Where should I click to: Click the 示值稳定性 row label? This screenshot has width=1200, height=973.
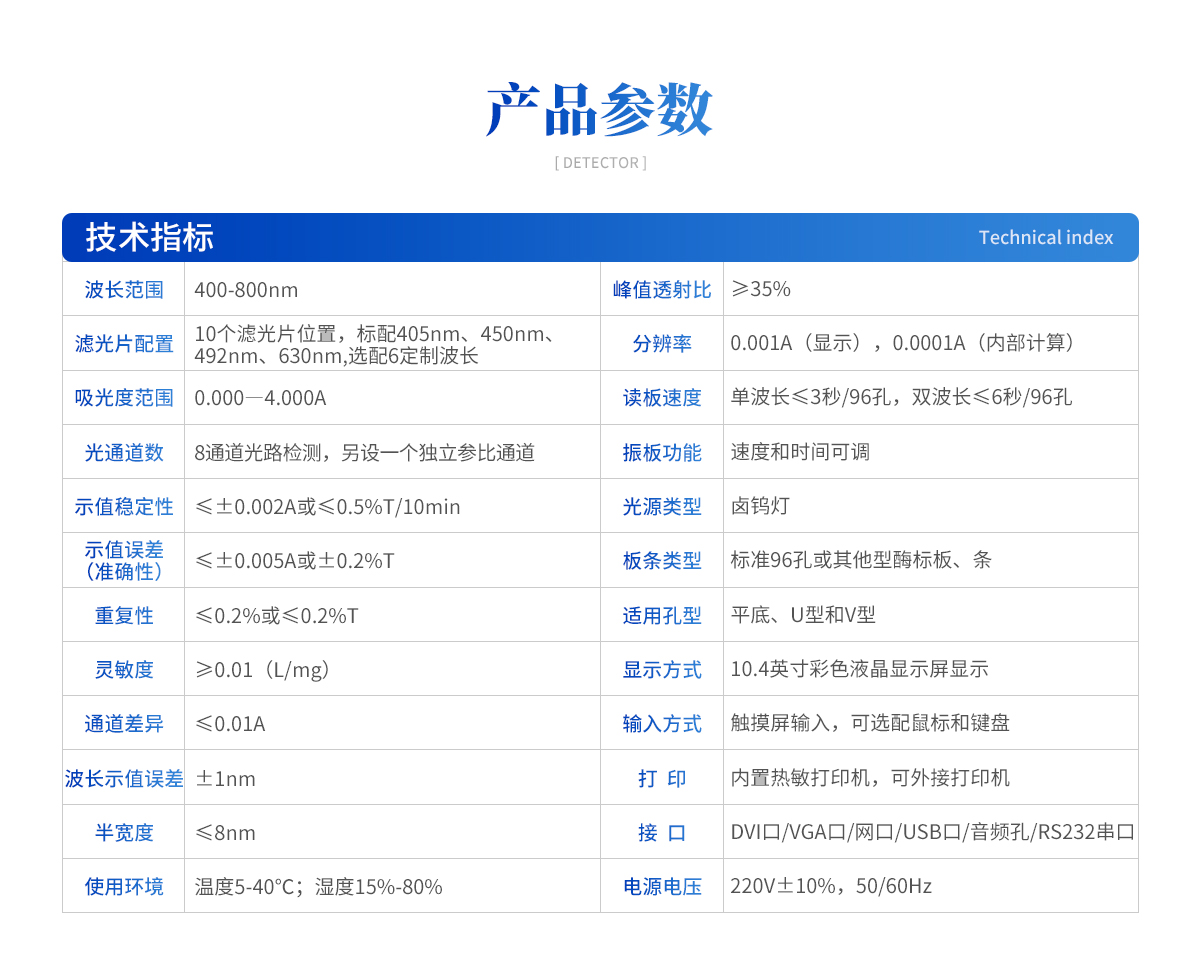click(x=124, y=507)
